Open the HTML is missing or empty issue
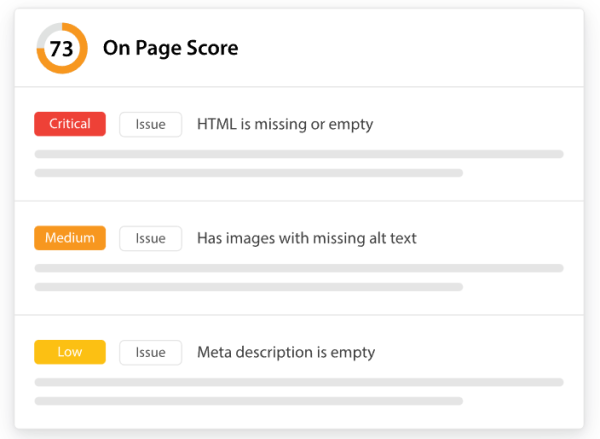This screenshot has width=600, height=439. tap(284, 124)
